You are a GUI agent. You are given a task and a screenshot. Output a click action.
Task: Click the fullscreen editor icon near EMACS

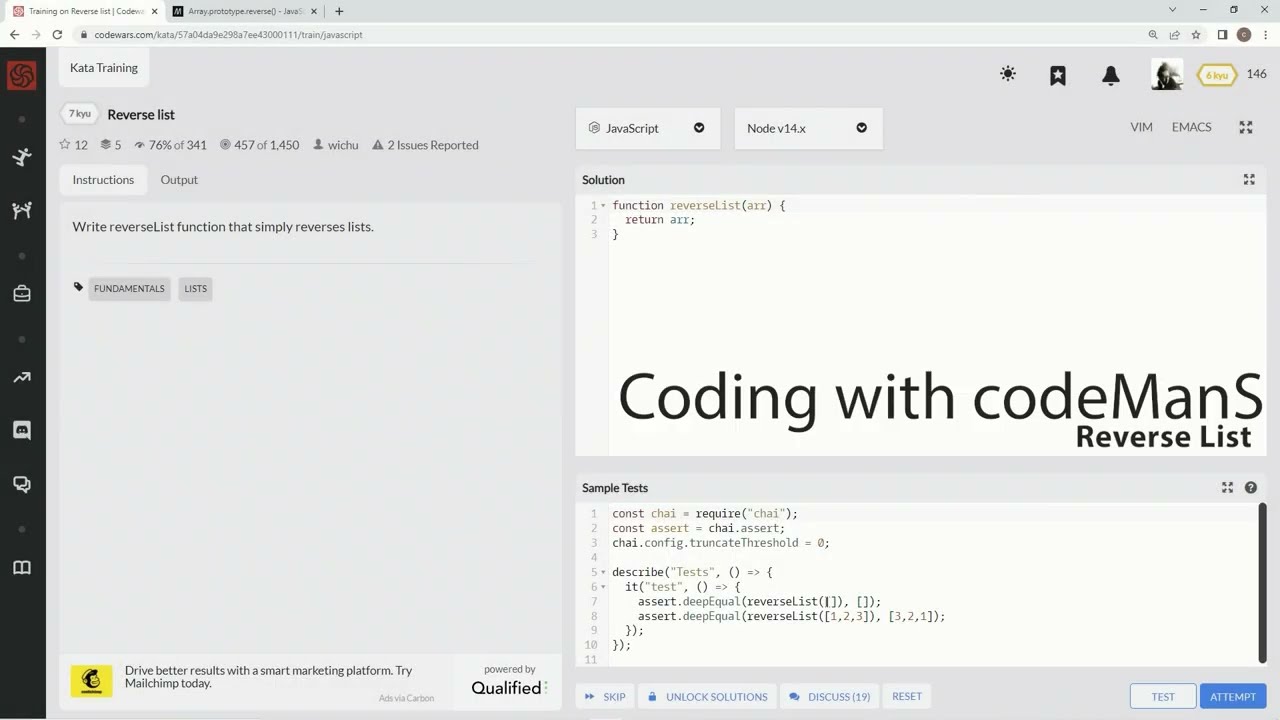click(x=1246, y=127)
